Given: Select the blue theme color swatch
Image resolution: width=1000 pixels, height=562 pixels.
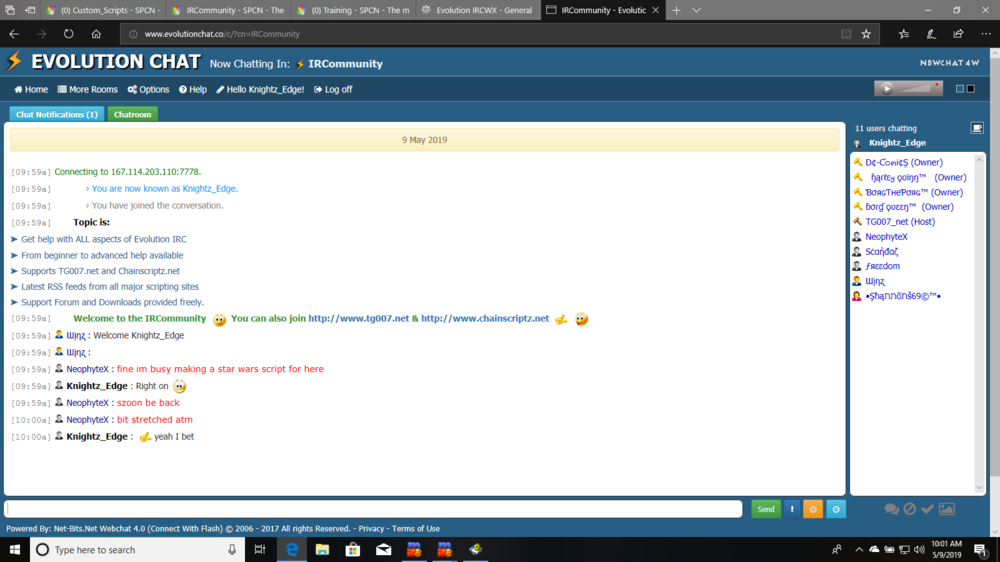Looking at the screenshot, I should pos(959,89).
